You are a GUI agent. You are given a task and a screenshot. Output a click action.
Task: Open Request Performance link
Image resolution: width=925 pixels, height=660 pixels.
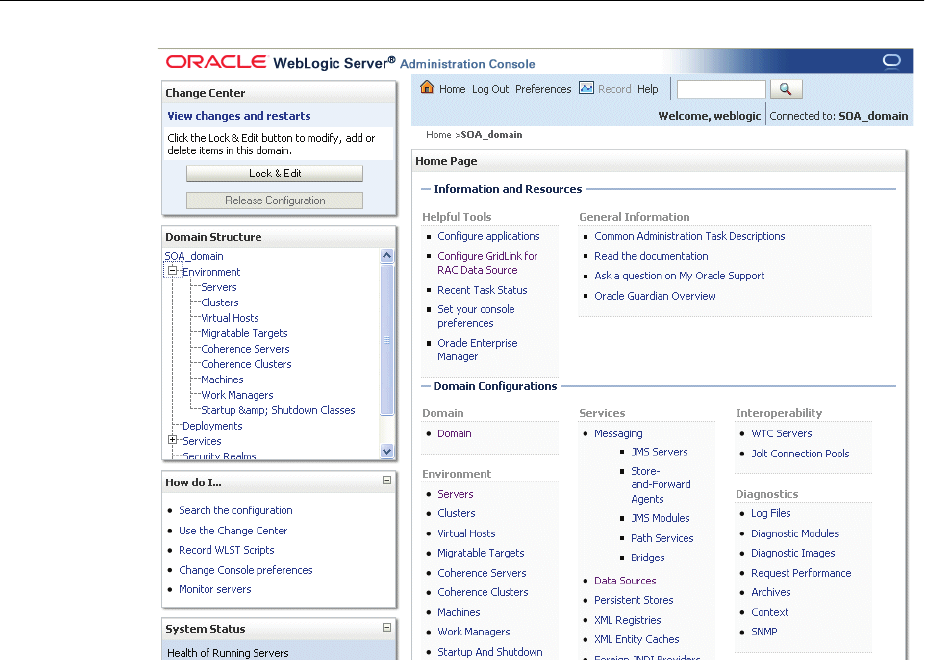point(801,573)
